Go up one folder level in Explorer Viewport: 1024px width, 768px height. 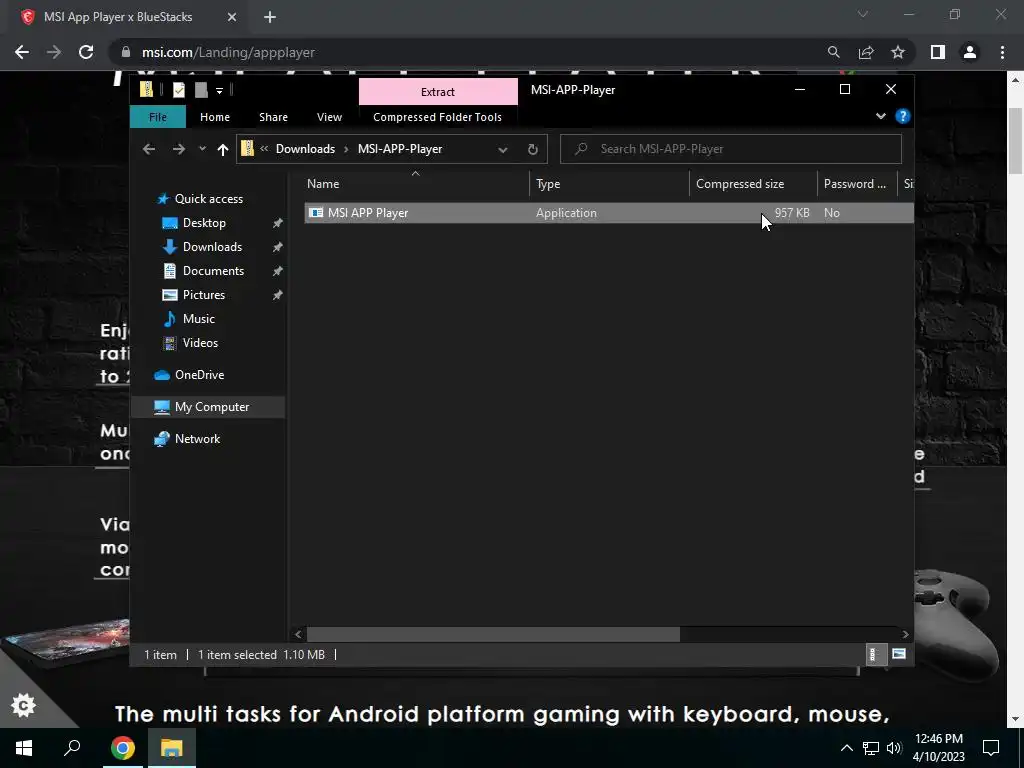[x=223, y=150]
